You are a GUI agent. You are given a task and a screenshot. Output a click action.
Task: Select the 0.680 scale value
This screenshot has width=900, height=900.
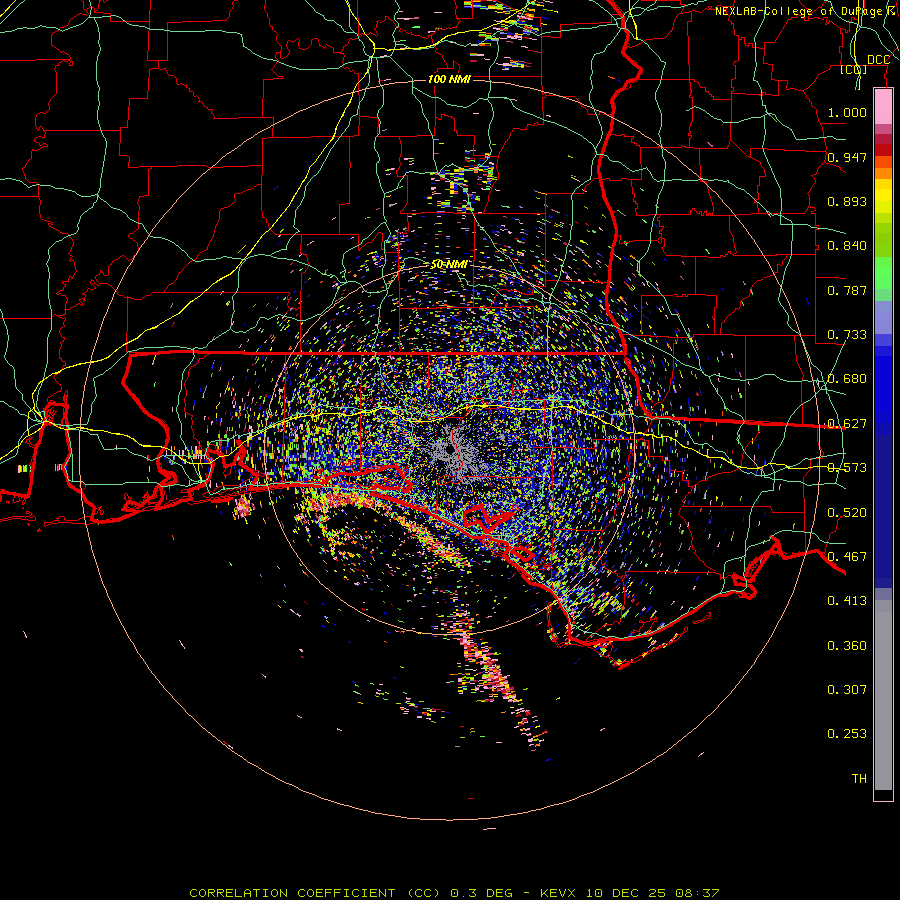tap(847, 379)
